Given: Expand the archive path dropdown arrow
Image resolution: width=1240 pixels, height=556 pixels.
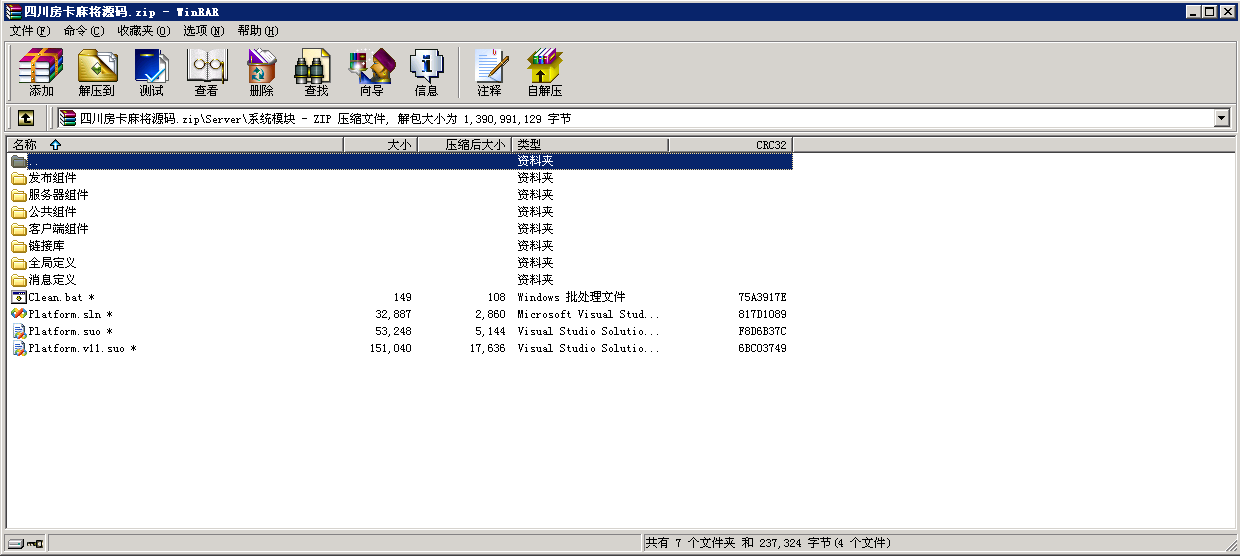Looking at the screenshot, I should point(1221,118).
